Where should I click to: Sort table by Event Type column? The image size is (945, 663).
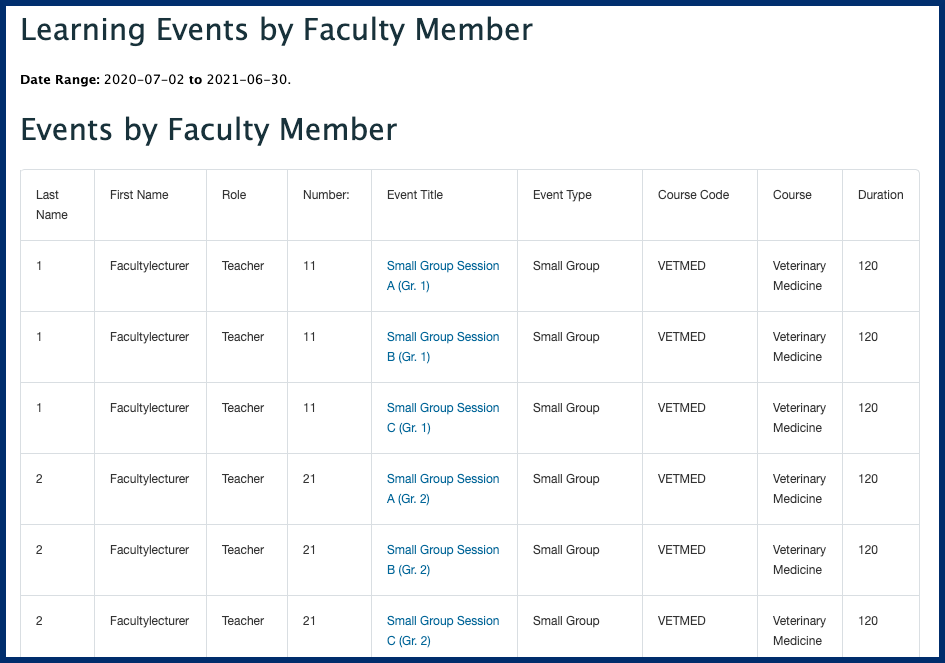(x=561, y=195)
